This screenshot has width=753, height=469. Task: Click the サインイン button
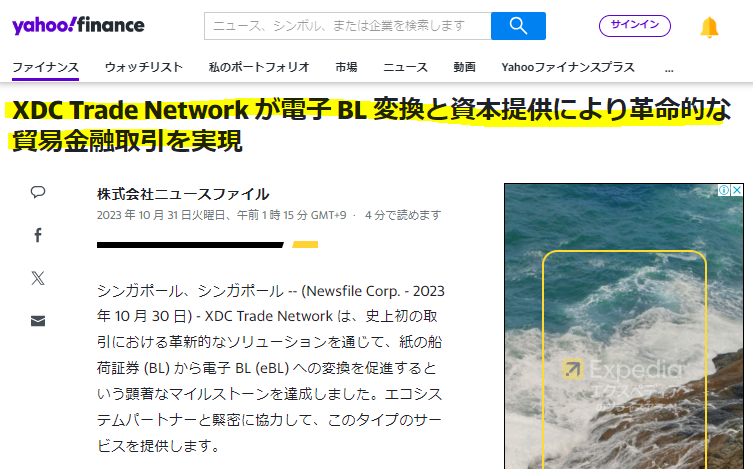[x=635, y=26]
